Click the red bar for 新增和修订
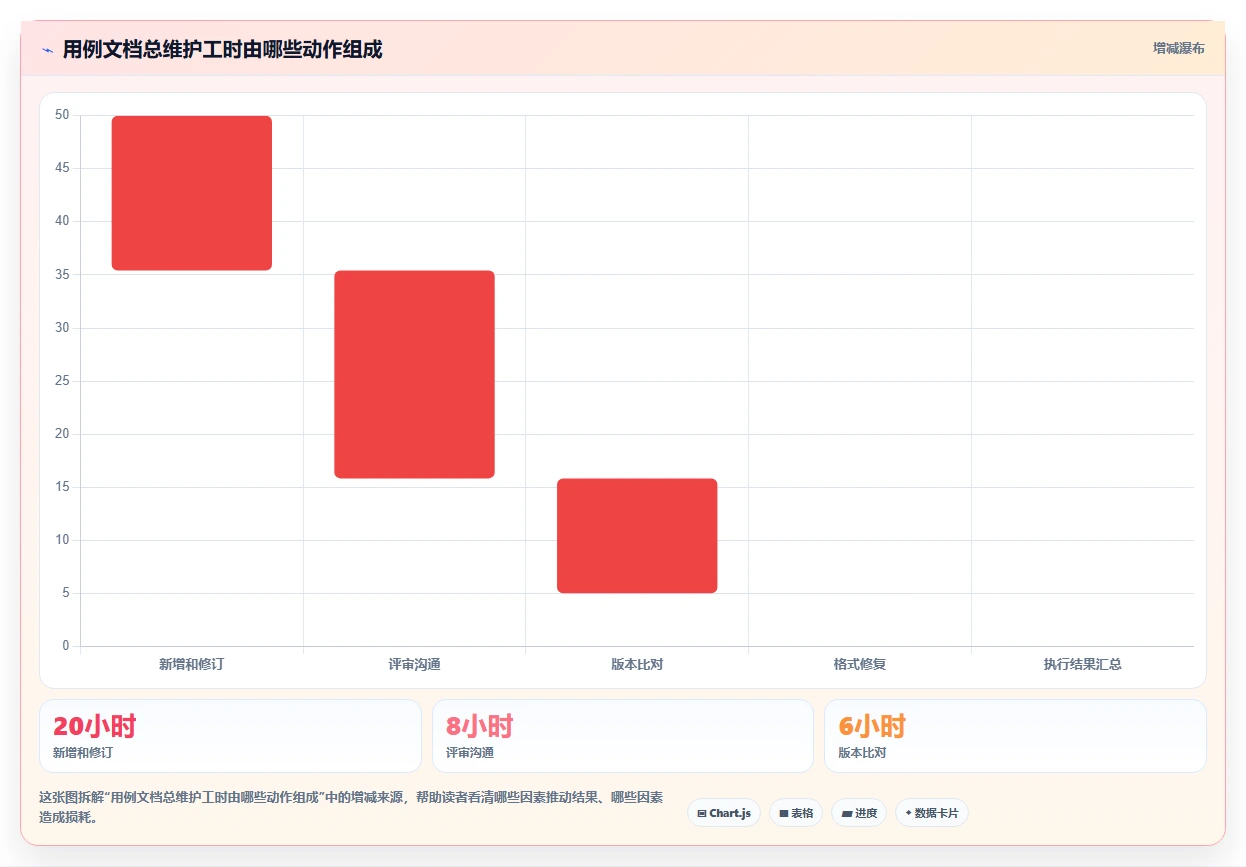 (x=192, y=193)
